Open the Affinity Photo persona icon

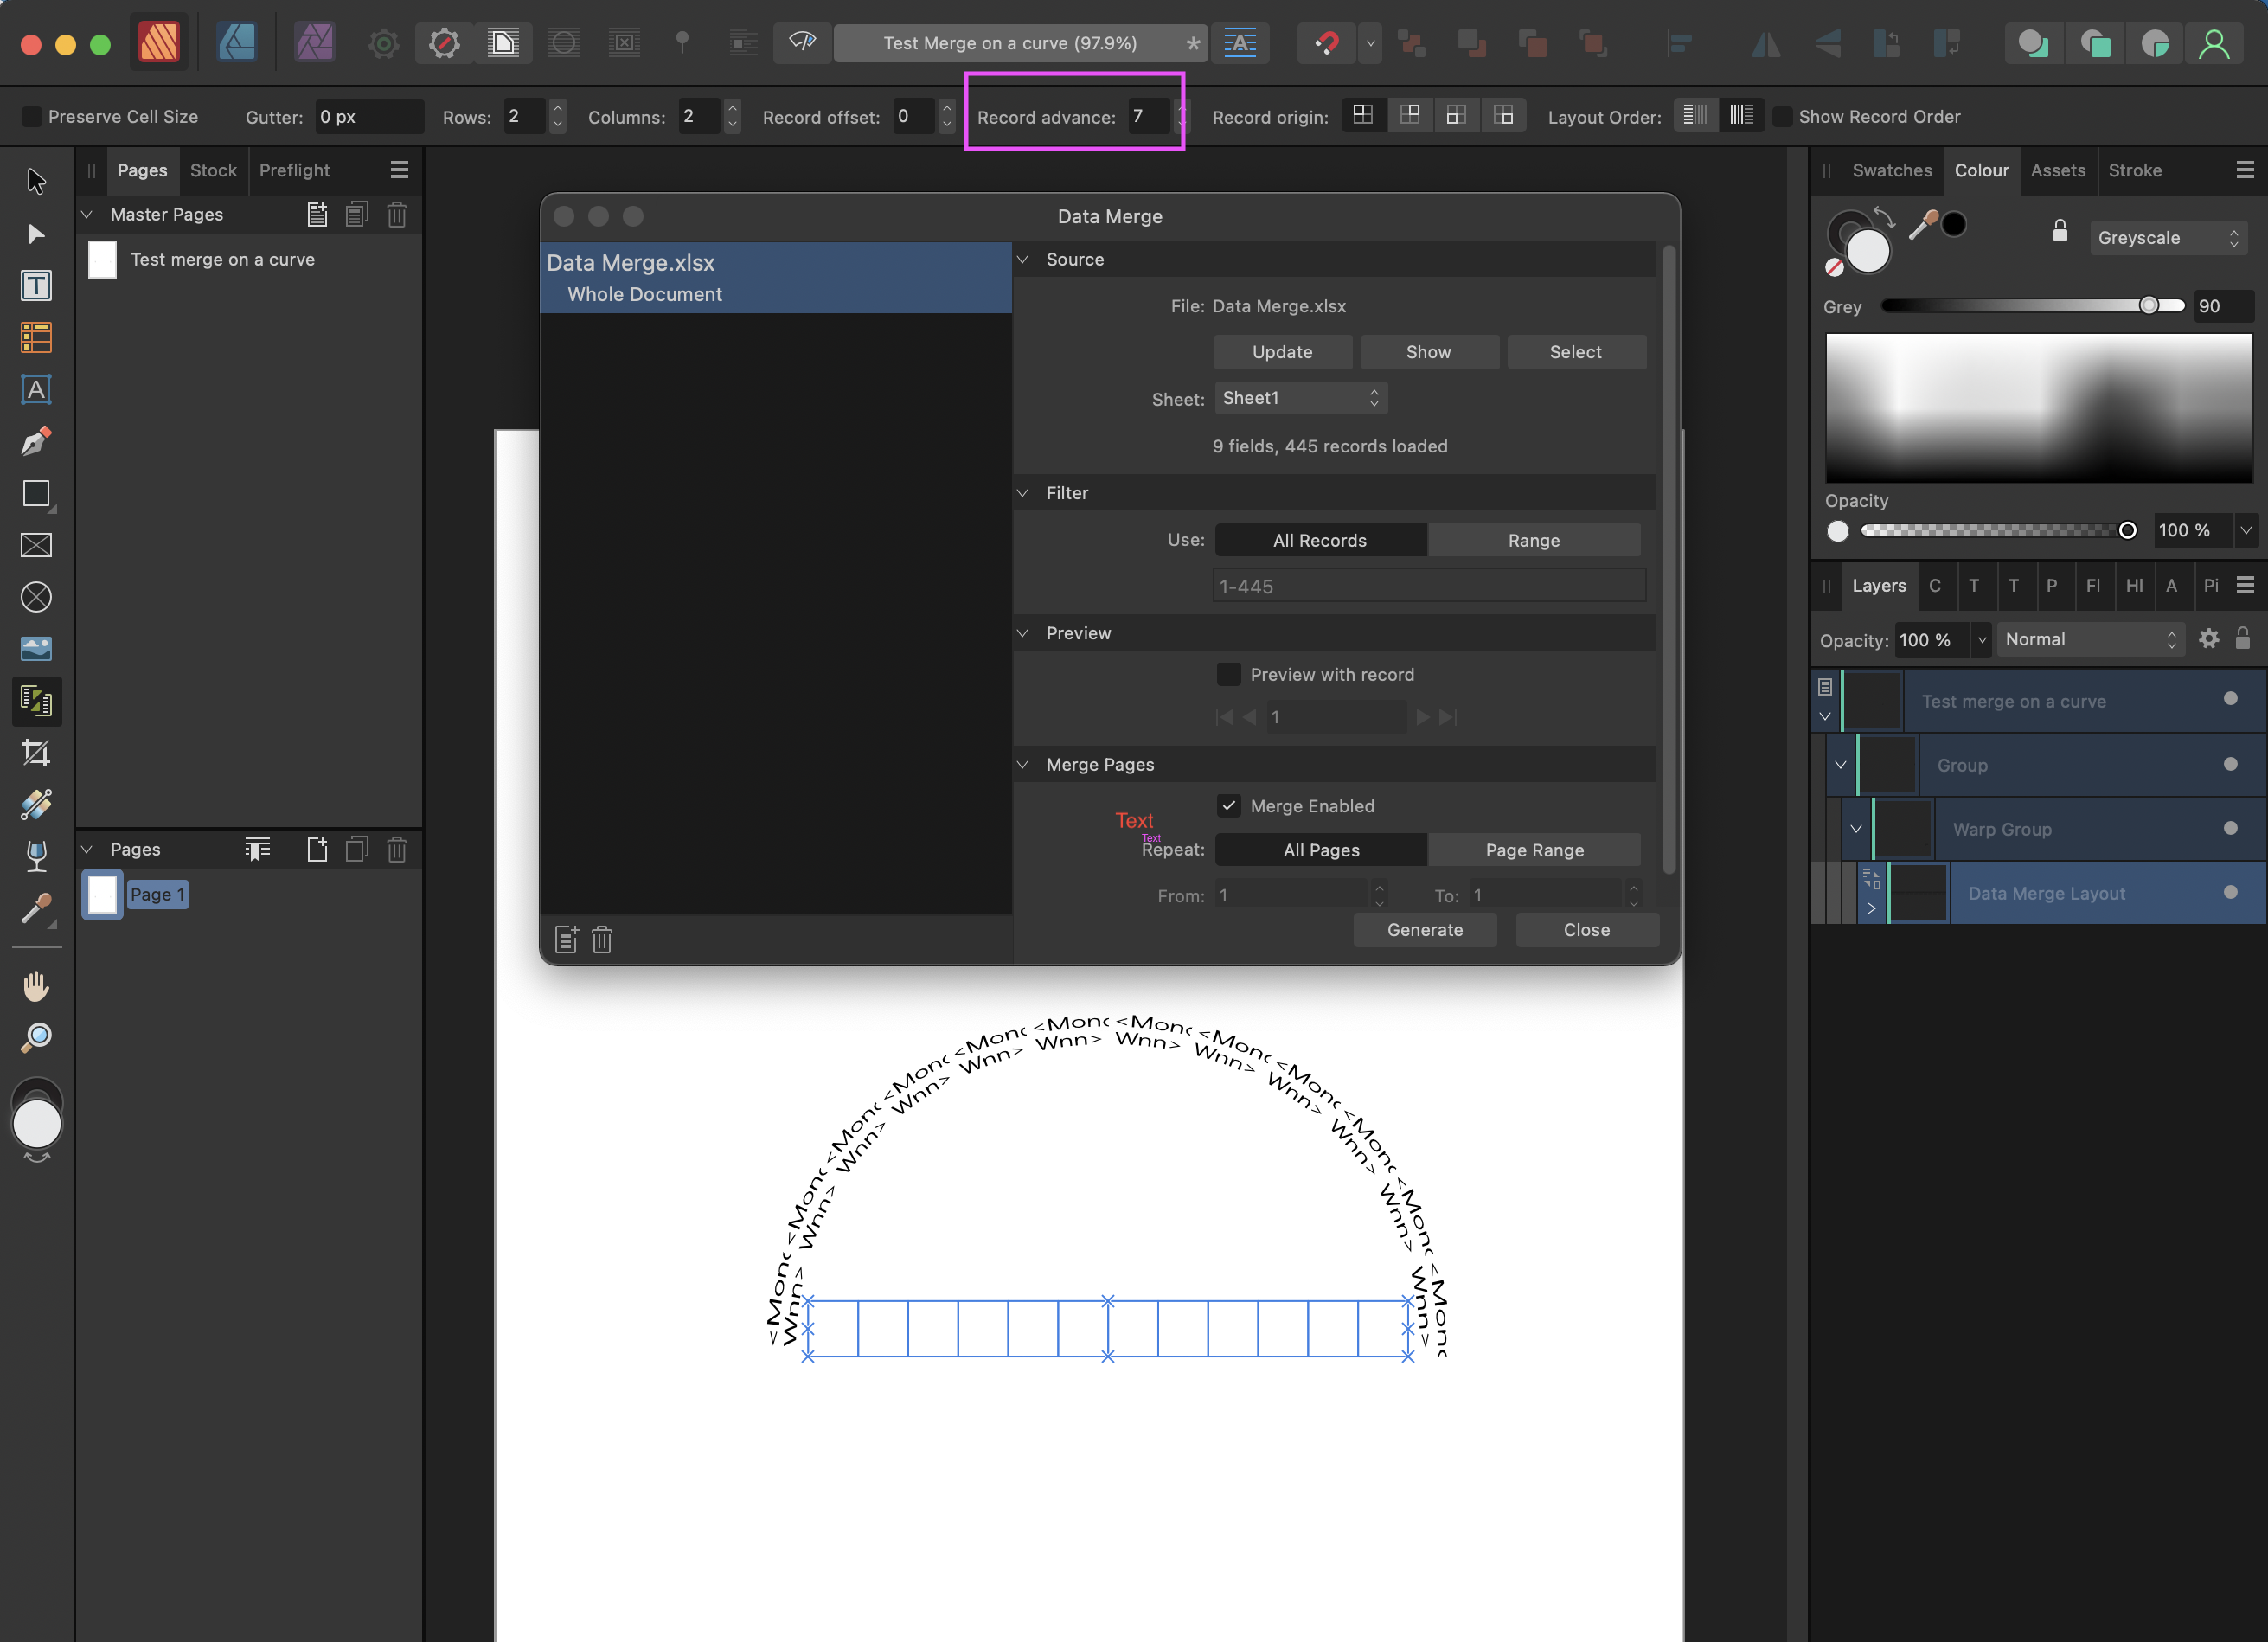[x=314, y=43]
